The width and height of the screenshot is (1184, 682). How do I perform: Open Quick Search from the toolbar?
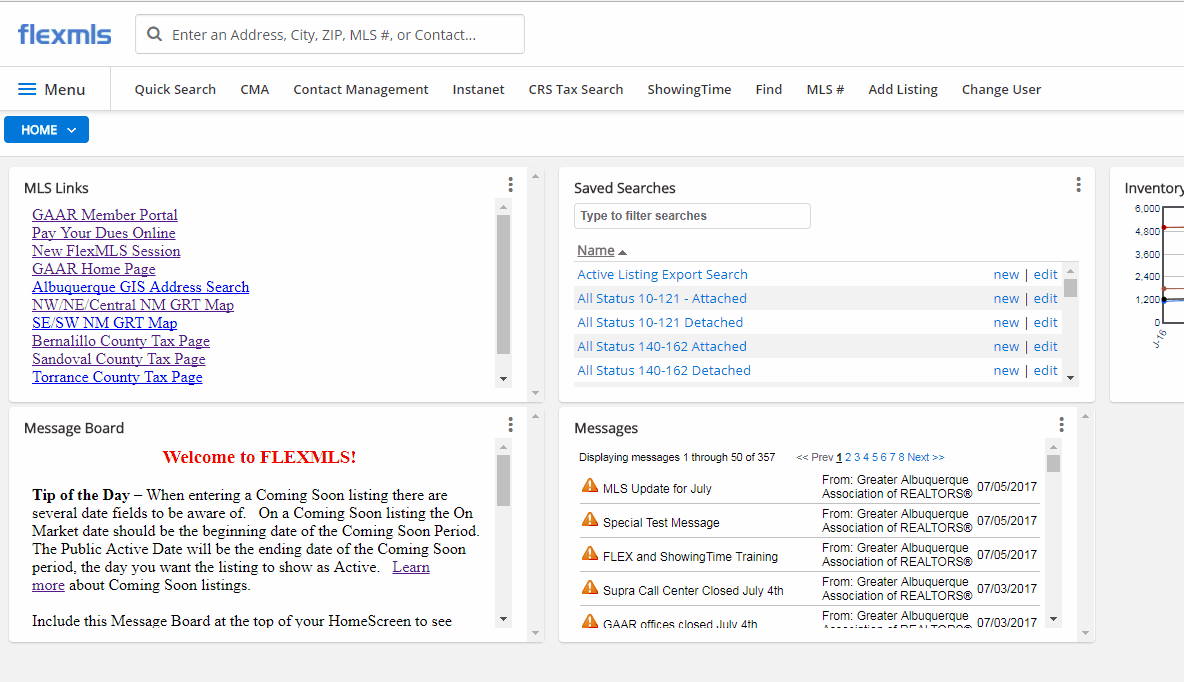click(175, 89)
